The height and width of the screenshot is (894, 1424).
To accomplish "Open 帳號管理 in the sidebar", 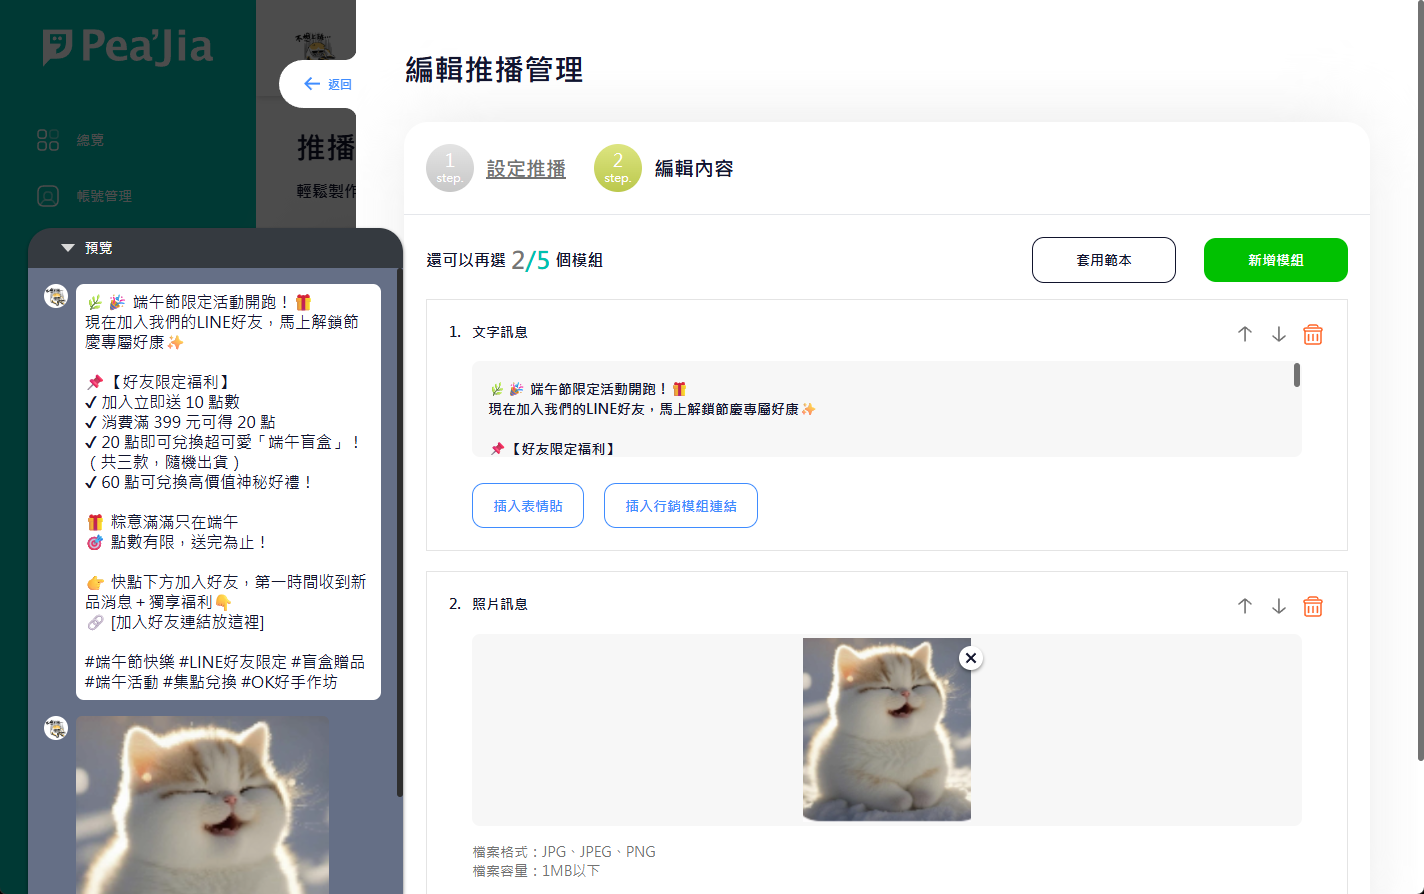I will coord(104,196).
